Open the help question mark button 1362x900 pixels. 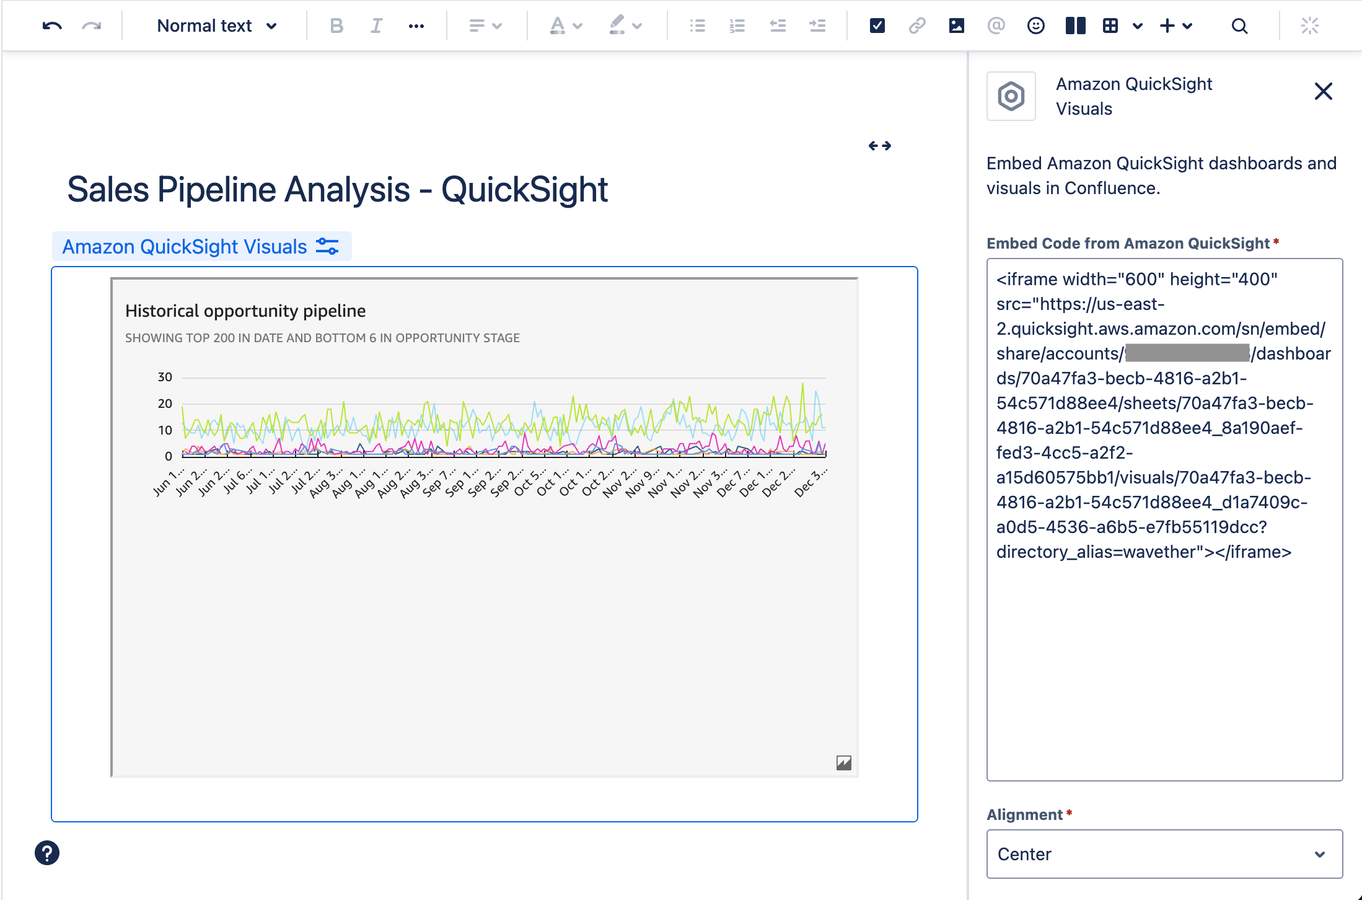47,853
